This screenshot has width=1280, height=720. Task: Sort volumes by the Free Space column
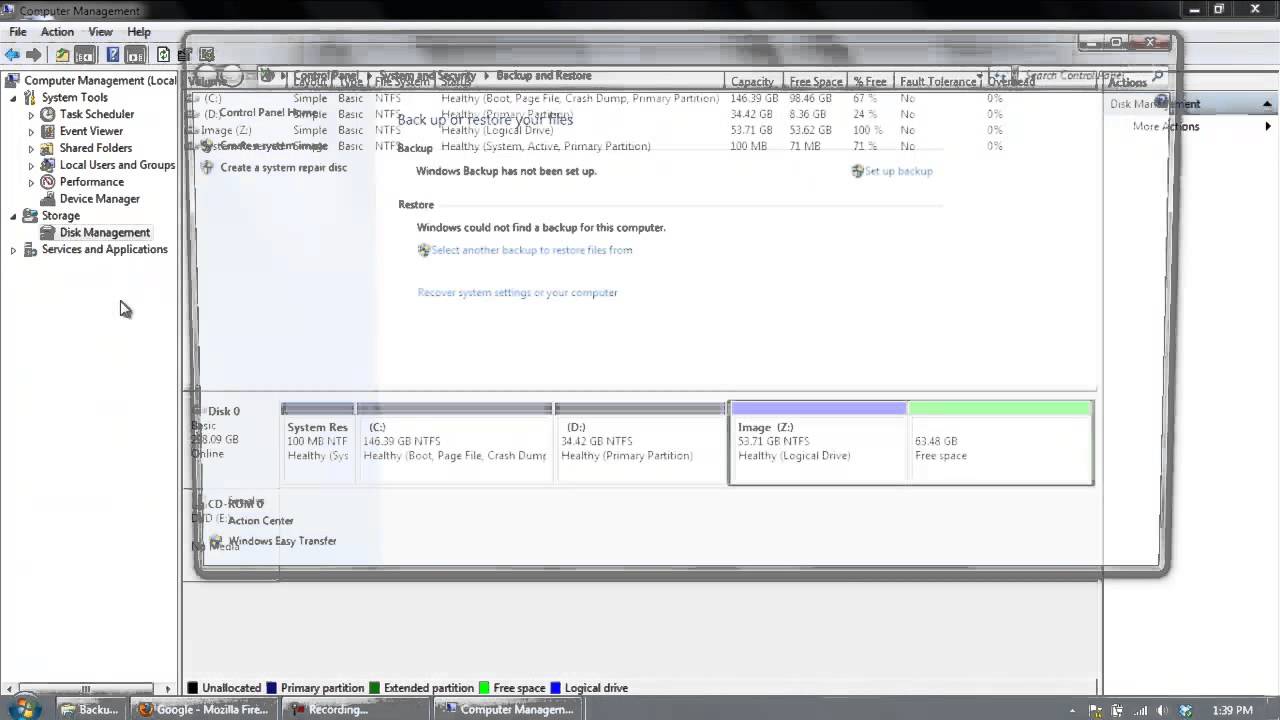(x=816, y=82)
